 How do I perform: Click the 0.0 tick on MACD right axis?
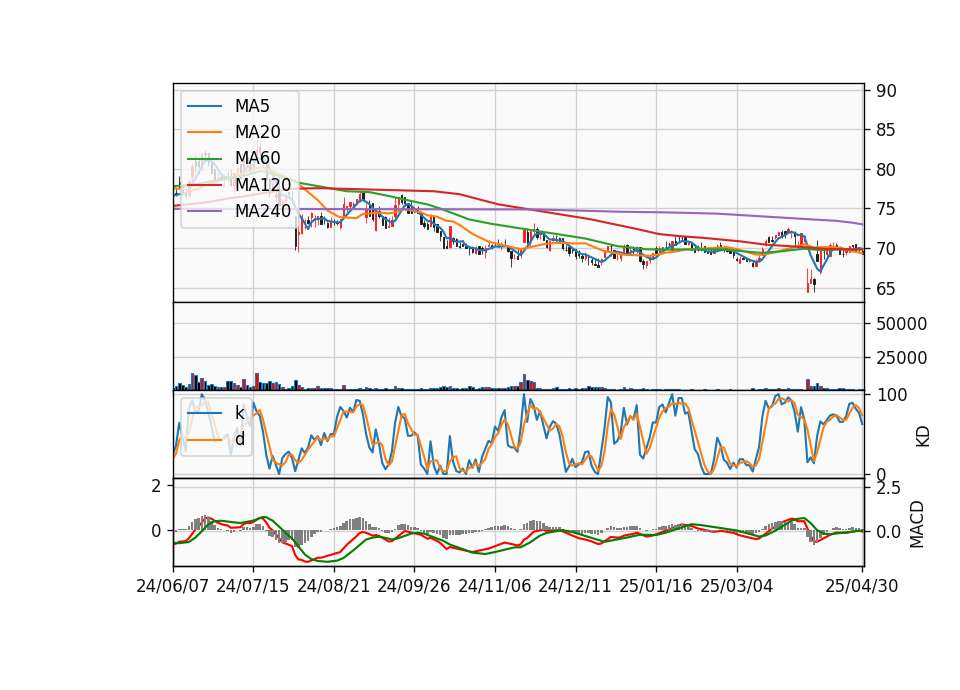click(888, 532)
